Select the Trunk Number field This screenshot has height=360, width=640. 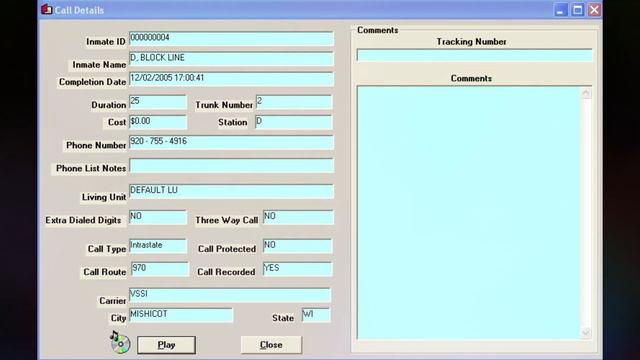pos(294,102)
